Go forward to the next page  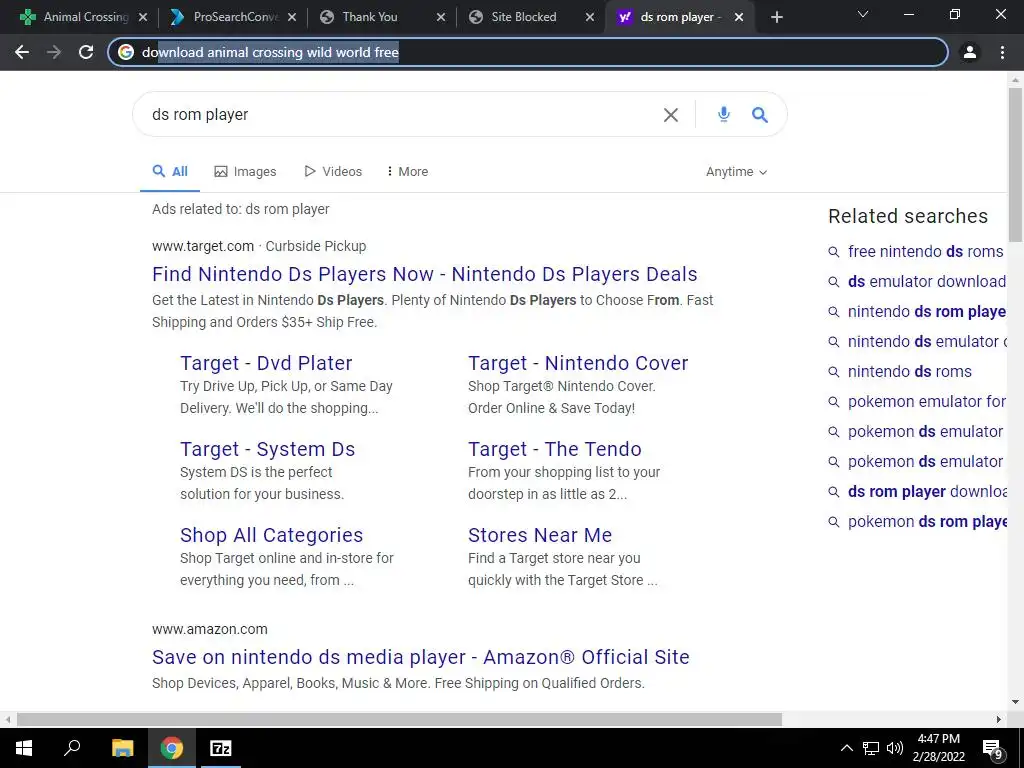(x=54, y=52)
